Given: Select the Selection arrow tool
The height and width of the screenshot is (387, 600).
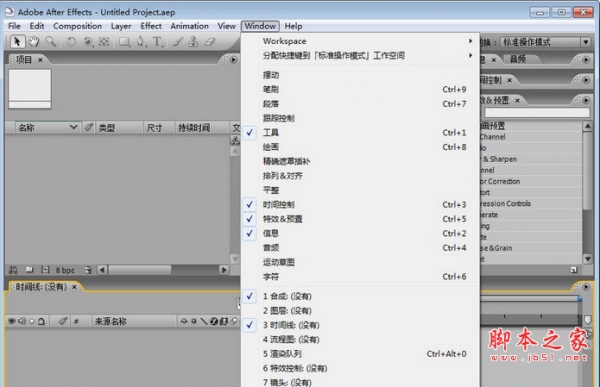Looking at the screenshot, I should tap(17, 41).
